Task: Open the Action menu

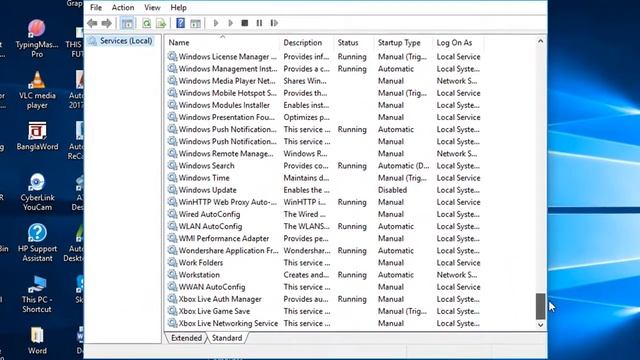Action: 123,7
